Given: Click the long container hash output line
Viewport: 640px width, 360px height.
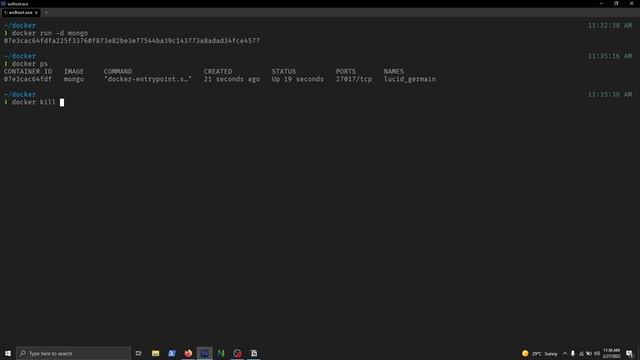Looking at the screenshot, I should click(x=132, y=41).
